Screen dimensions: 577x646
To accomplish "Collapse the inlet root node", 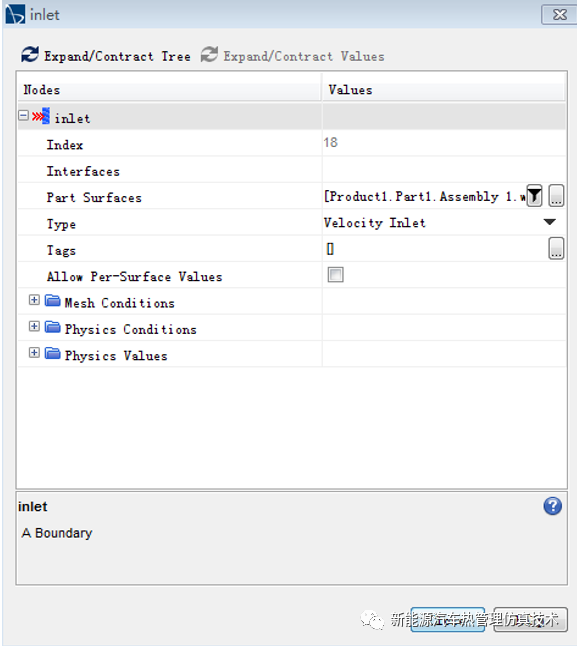I will click(23, 116).
